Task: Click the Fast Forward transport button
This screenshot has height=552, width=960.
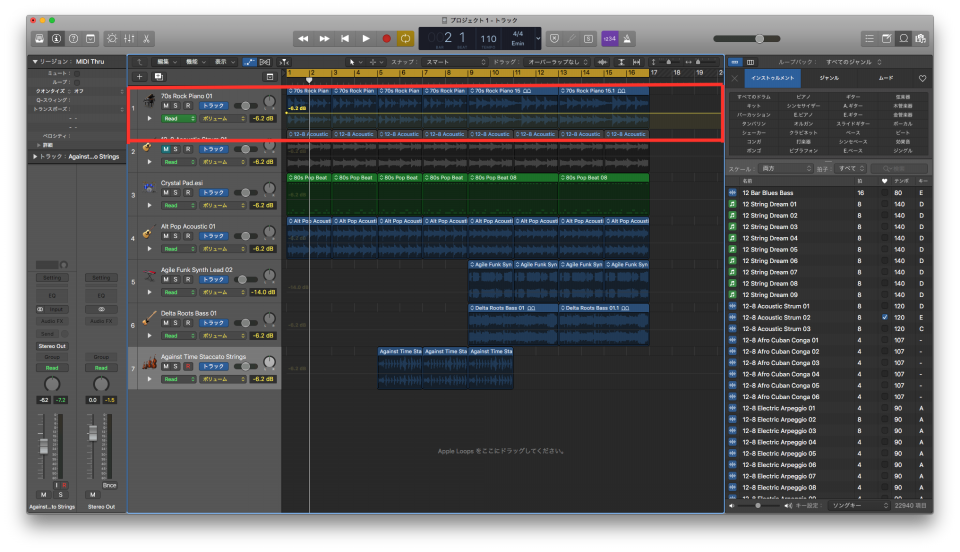Action: pyautogui.click(x=324, y=39)
